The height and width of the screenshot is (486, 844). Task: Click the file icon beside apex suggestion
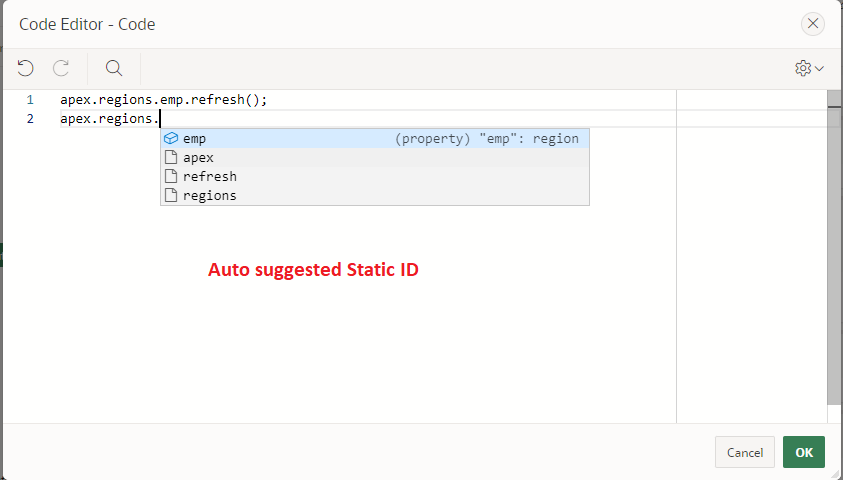point(170,158)
